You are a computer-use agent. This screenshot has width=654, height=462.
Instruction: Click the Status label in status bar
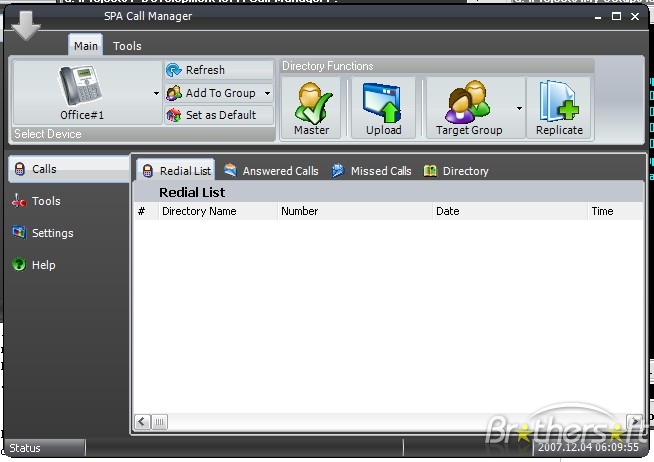[x=25, y=448]
